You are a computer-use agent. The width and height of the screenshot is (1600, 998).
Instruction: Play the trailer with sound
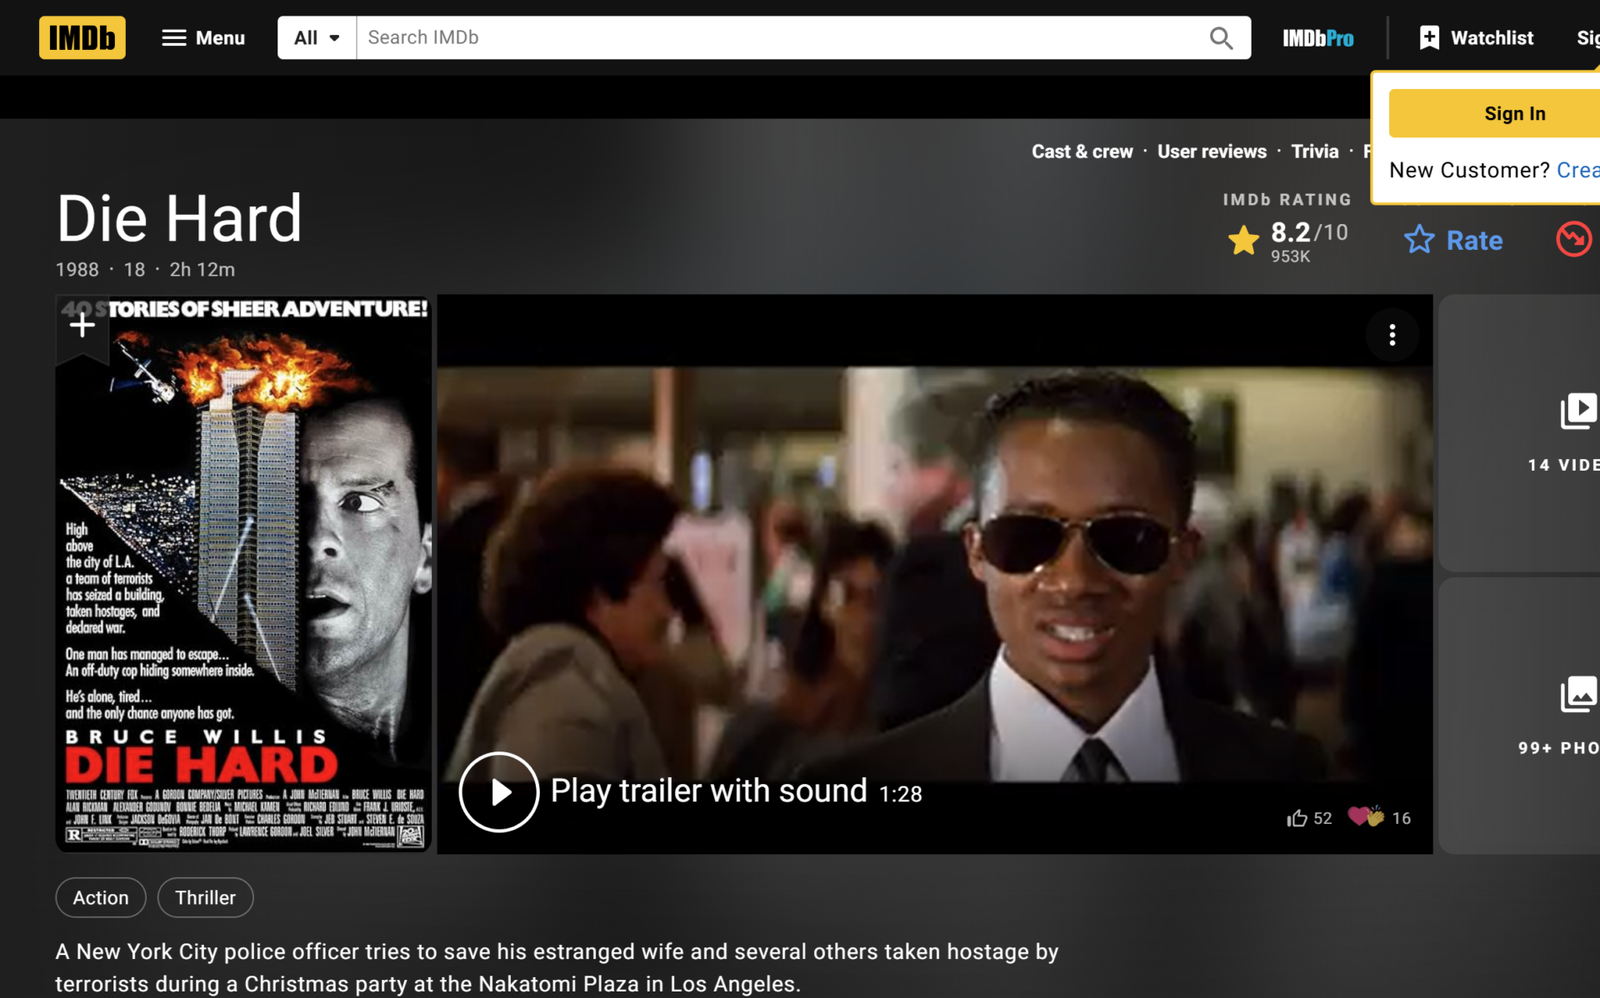499,792
